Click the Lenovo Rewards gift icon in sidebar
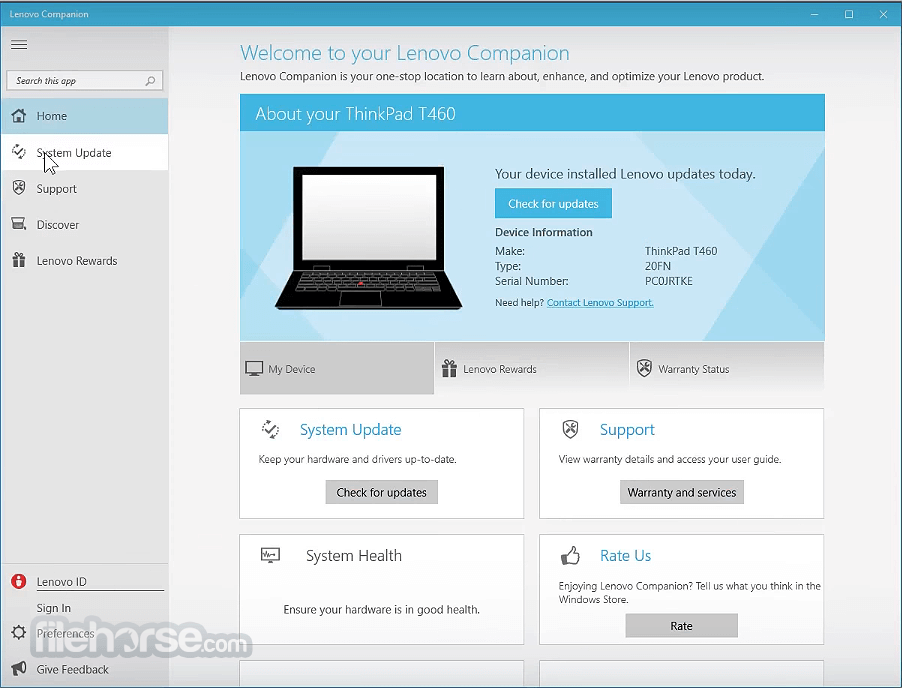 pos(19,260)
